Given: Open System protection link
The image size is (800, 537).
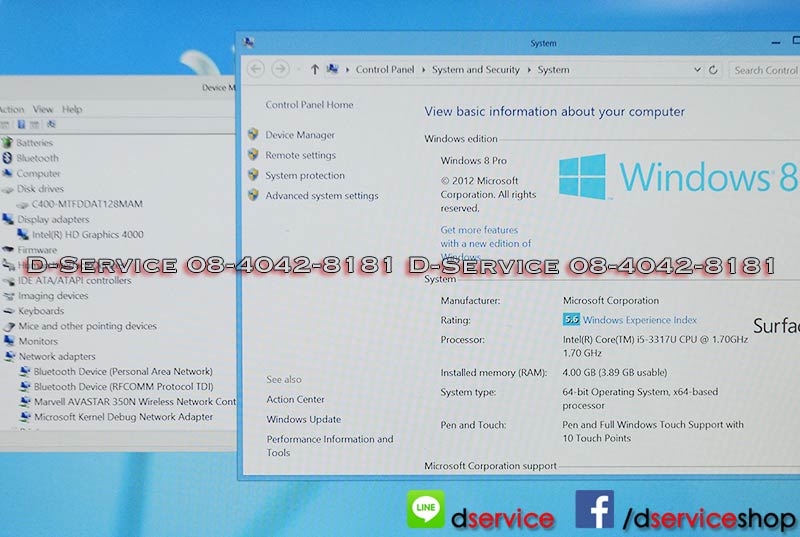Looking at the screenshot, I should tap(305, 175).
